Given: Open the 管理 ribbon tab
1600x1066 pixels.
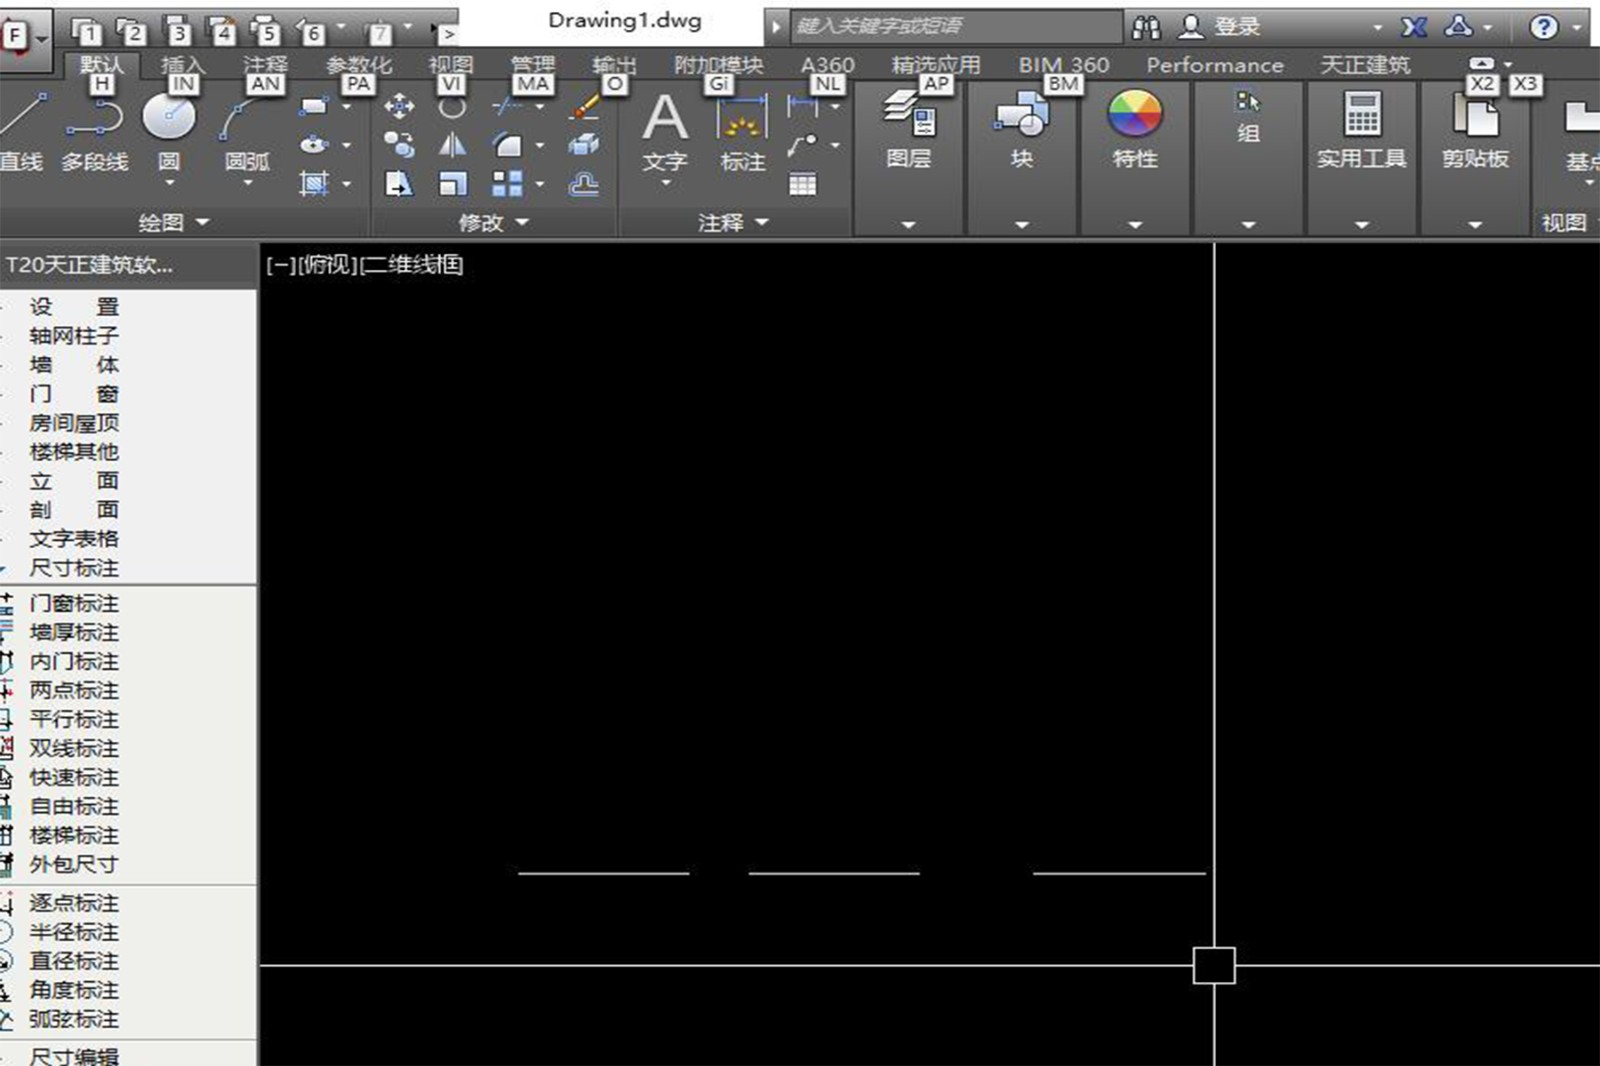Looking at the screenshot, I should pyautogui.click(x=533, y=65).
